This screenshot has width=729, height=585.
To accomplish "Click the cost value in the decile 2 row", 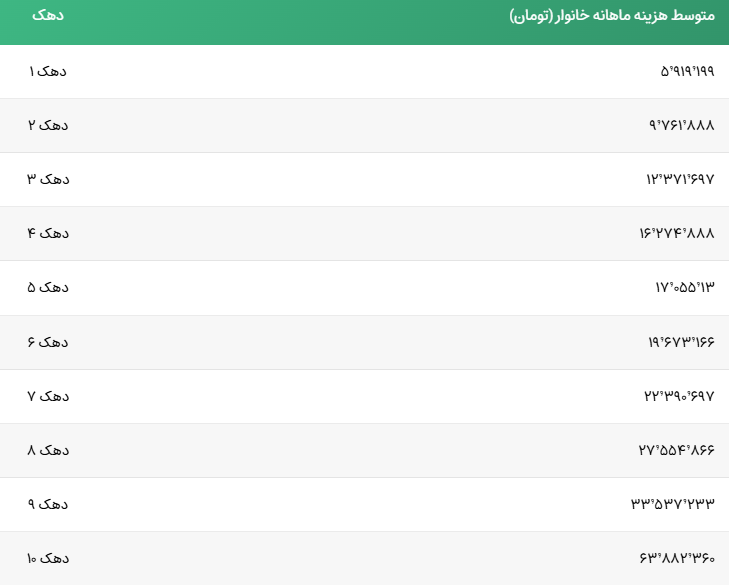I will pyautogui.click(x=682, y=125).
